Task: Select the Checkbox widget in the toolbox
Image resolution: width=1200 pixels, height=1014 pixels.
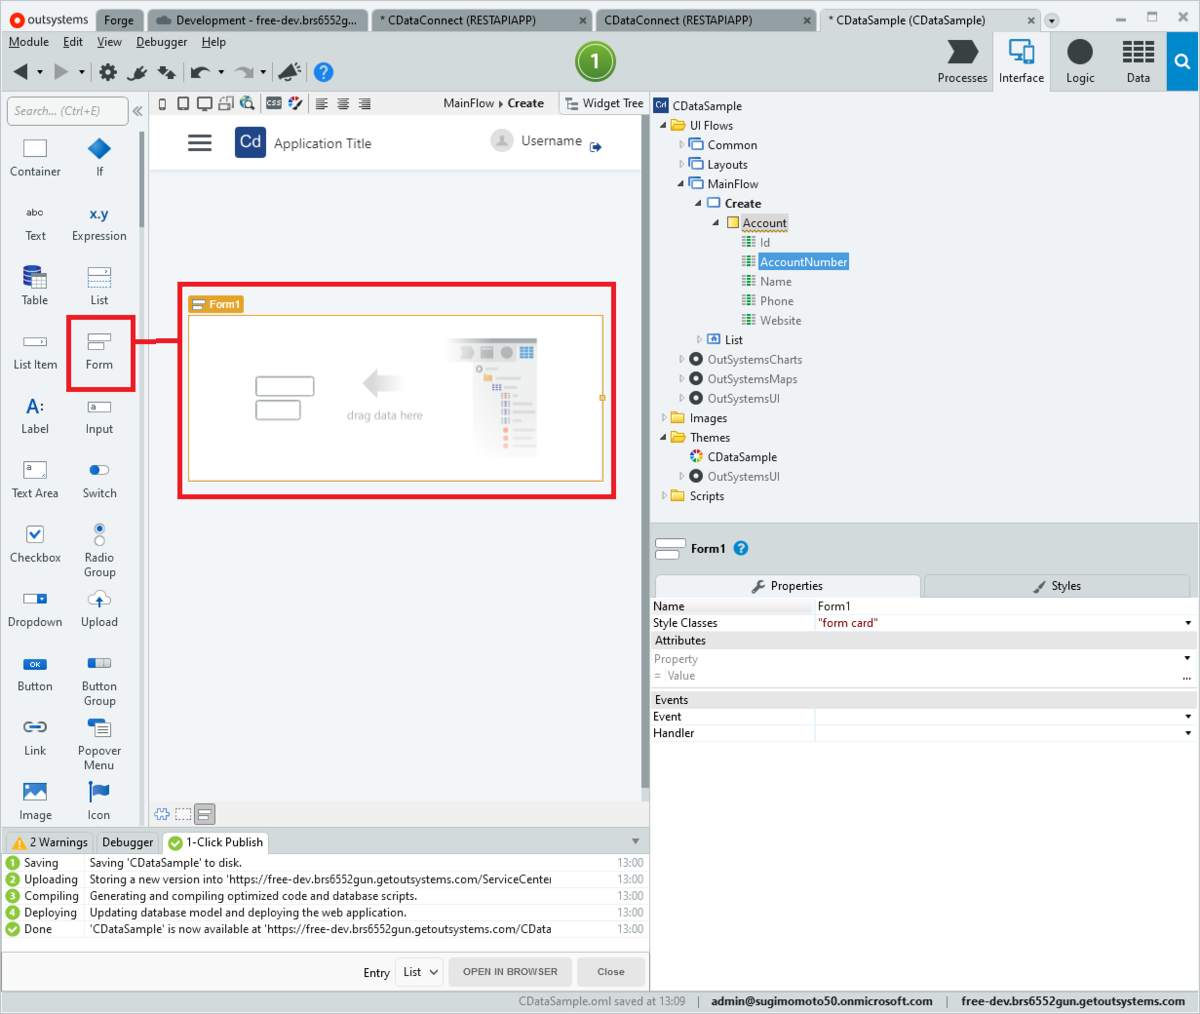Action: tap(35, 544)
